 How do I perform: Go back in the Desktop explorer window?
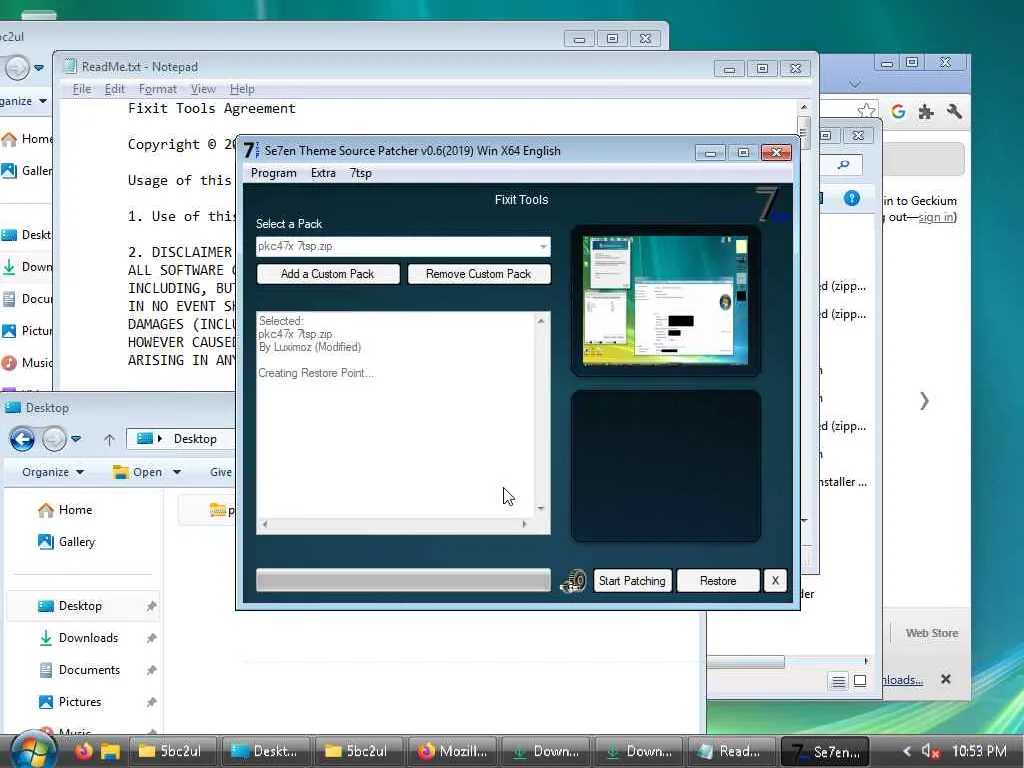click(x=22, y=439)
